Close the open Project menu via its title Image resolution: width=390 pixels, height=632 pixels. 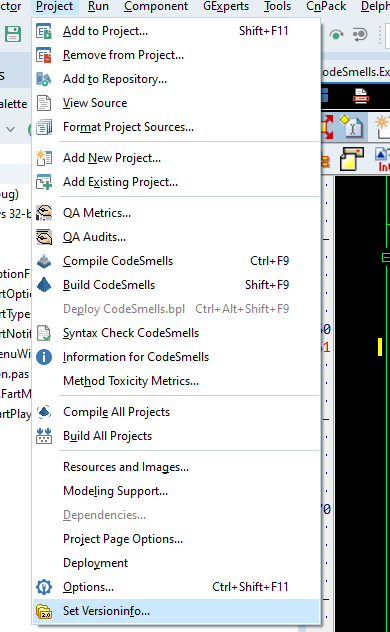(55, 6)
